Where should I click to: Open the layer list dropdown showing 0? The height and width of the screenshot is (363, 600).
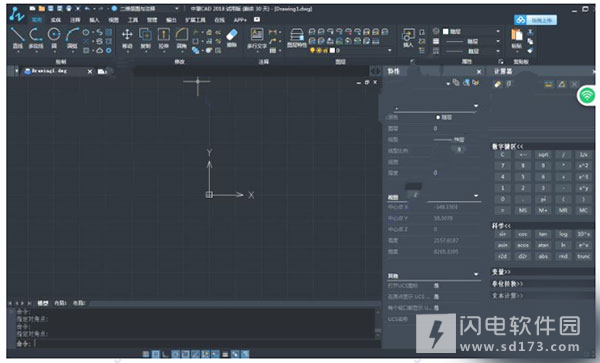pos(363,50)
